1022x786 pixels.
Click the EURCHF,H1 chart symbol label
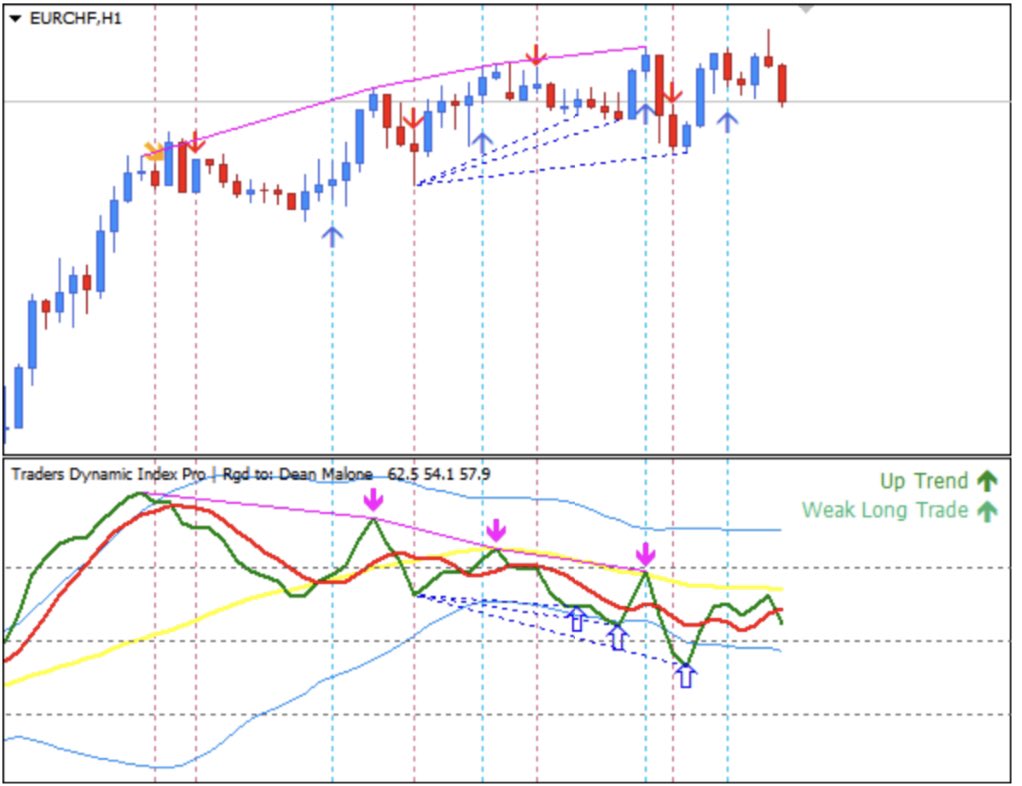pyautogui.click(x=76, y=18)
